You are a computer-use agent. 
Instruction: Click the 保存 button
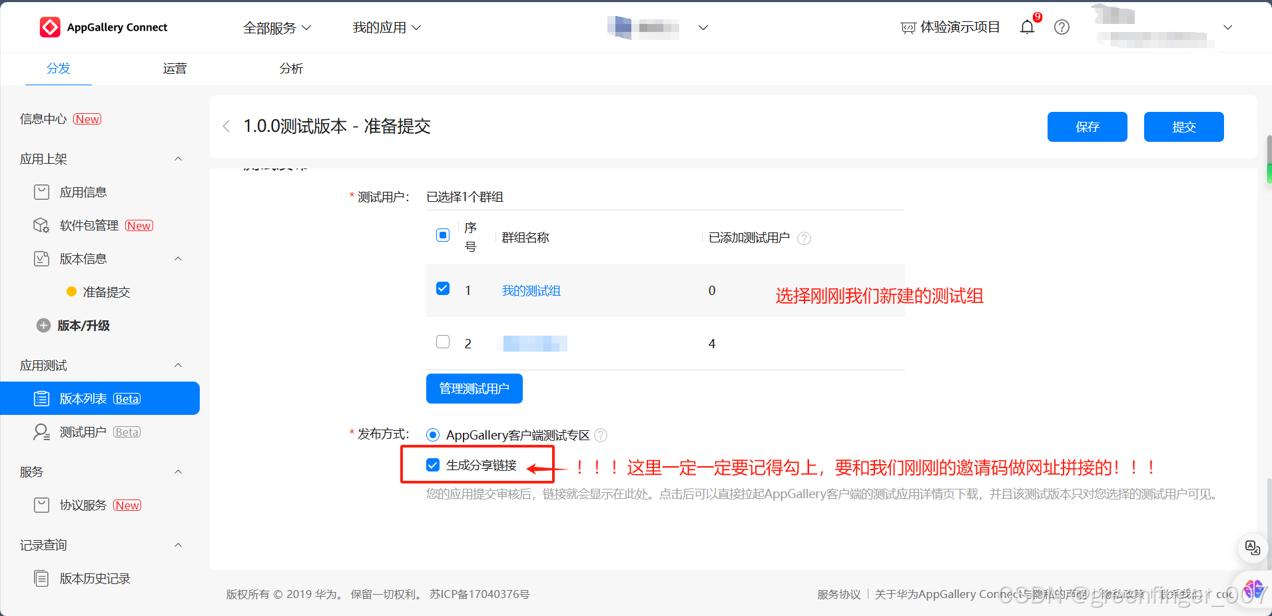(x=1087, y=127)
